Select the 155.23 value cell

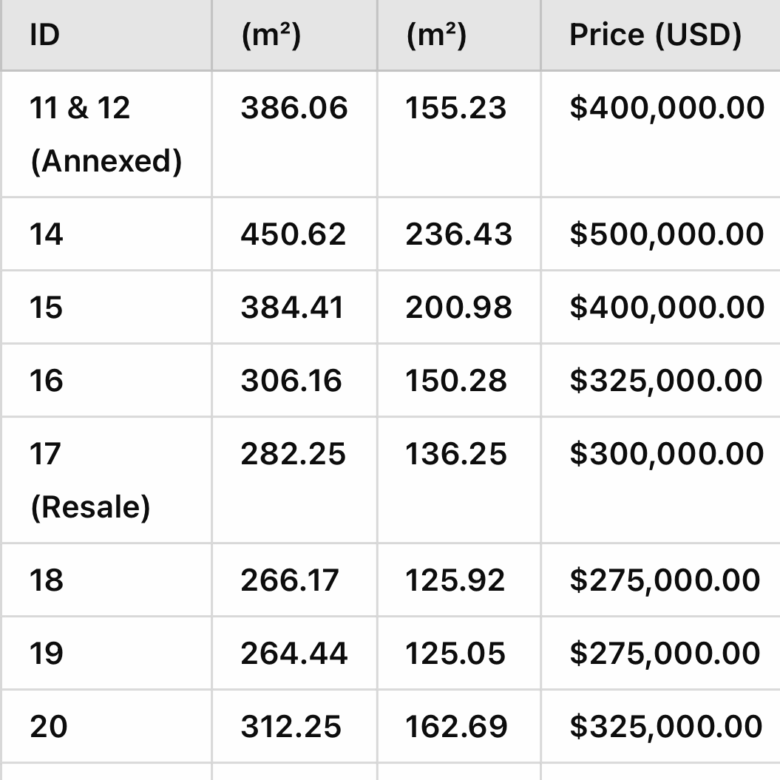[456, 108]
